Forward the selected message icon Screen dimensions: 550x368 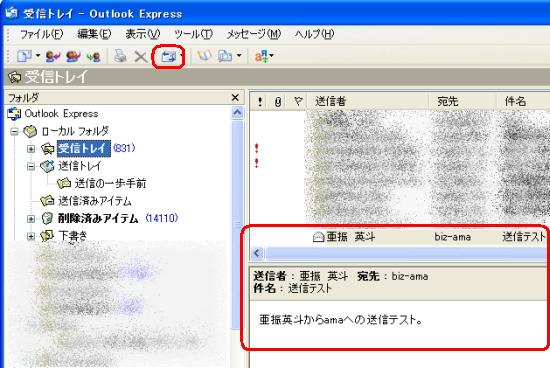click(x=93, y=56)
